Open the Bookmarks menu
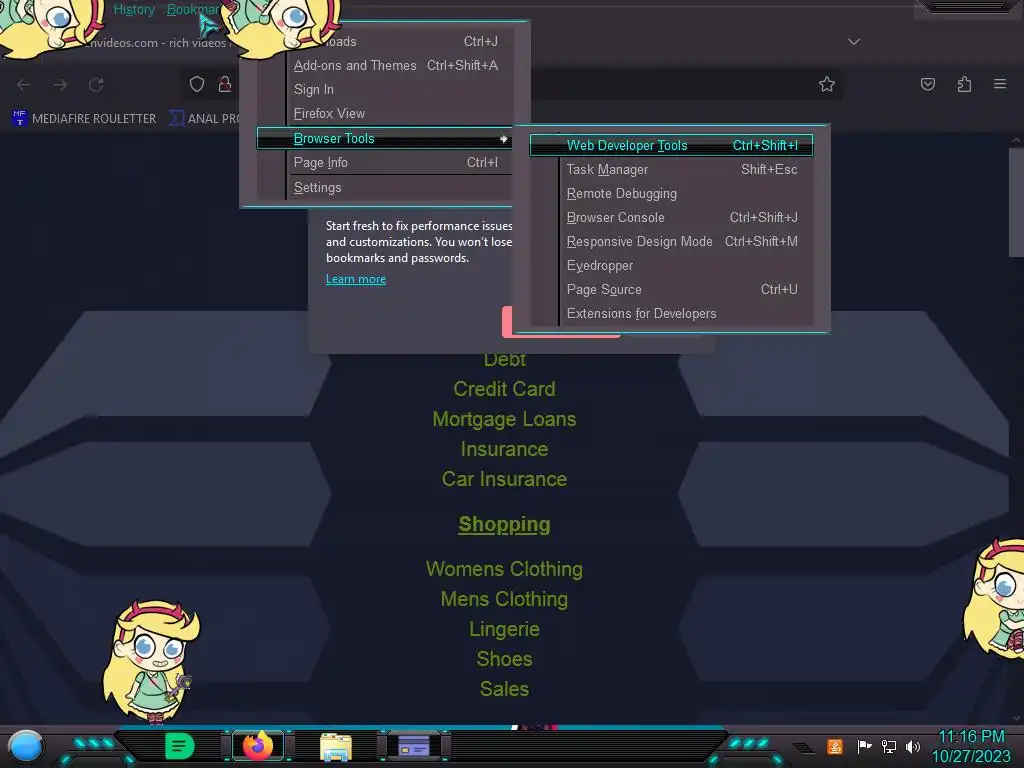The image size is (1024, 768). [x=193, y=10]
